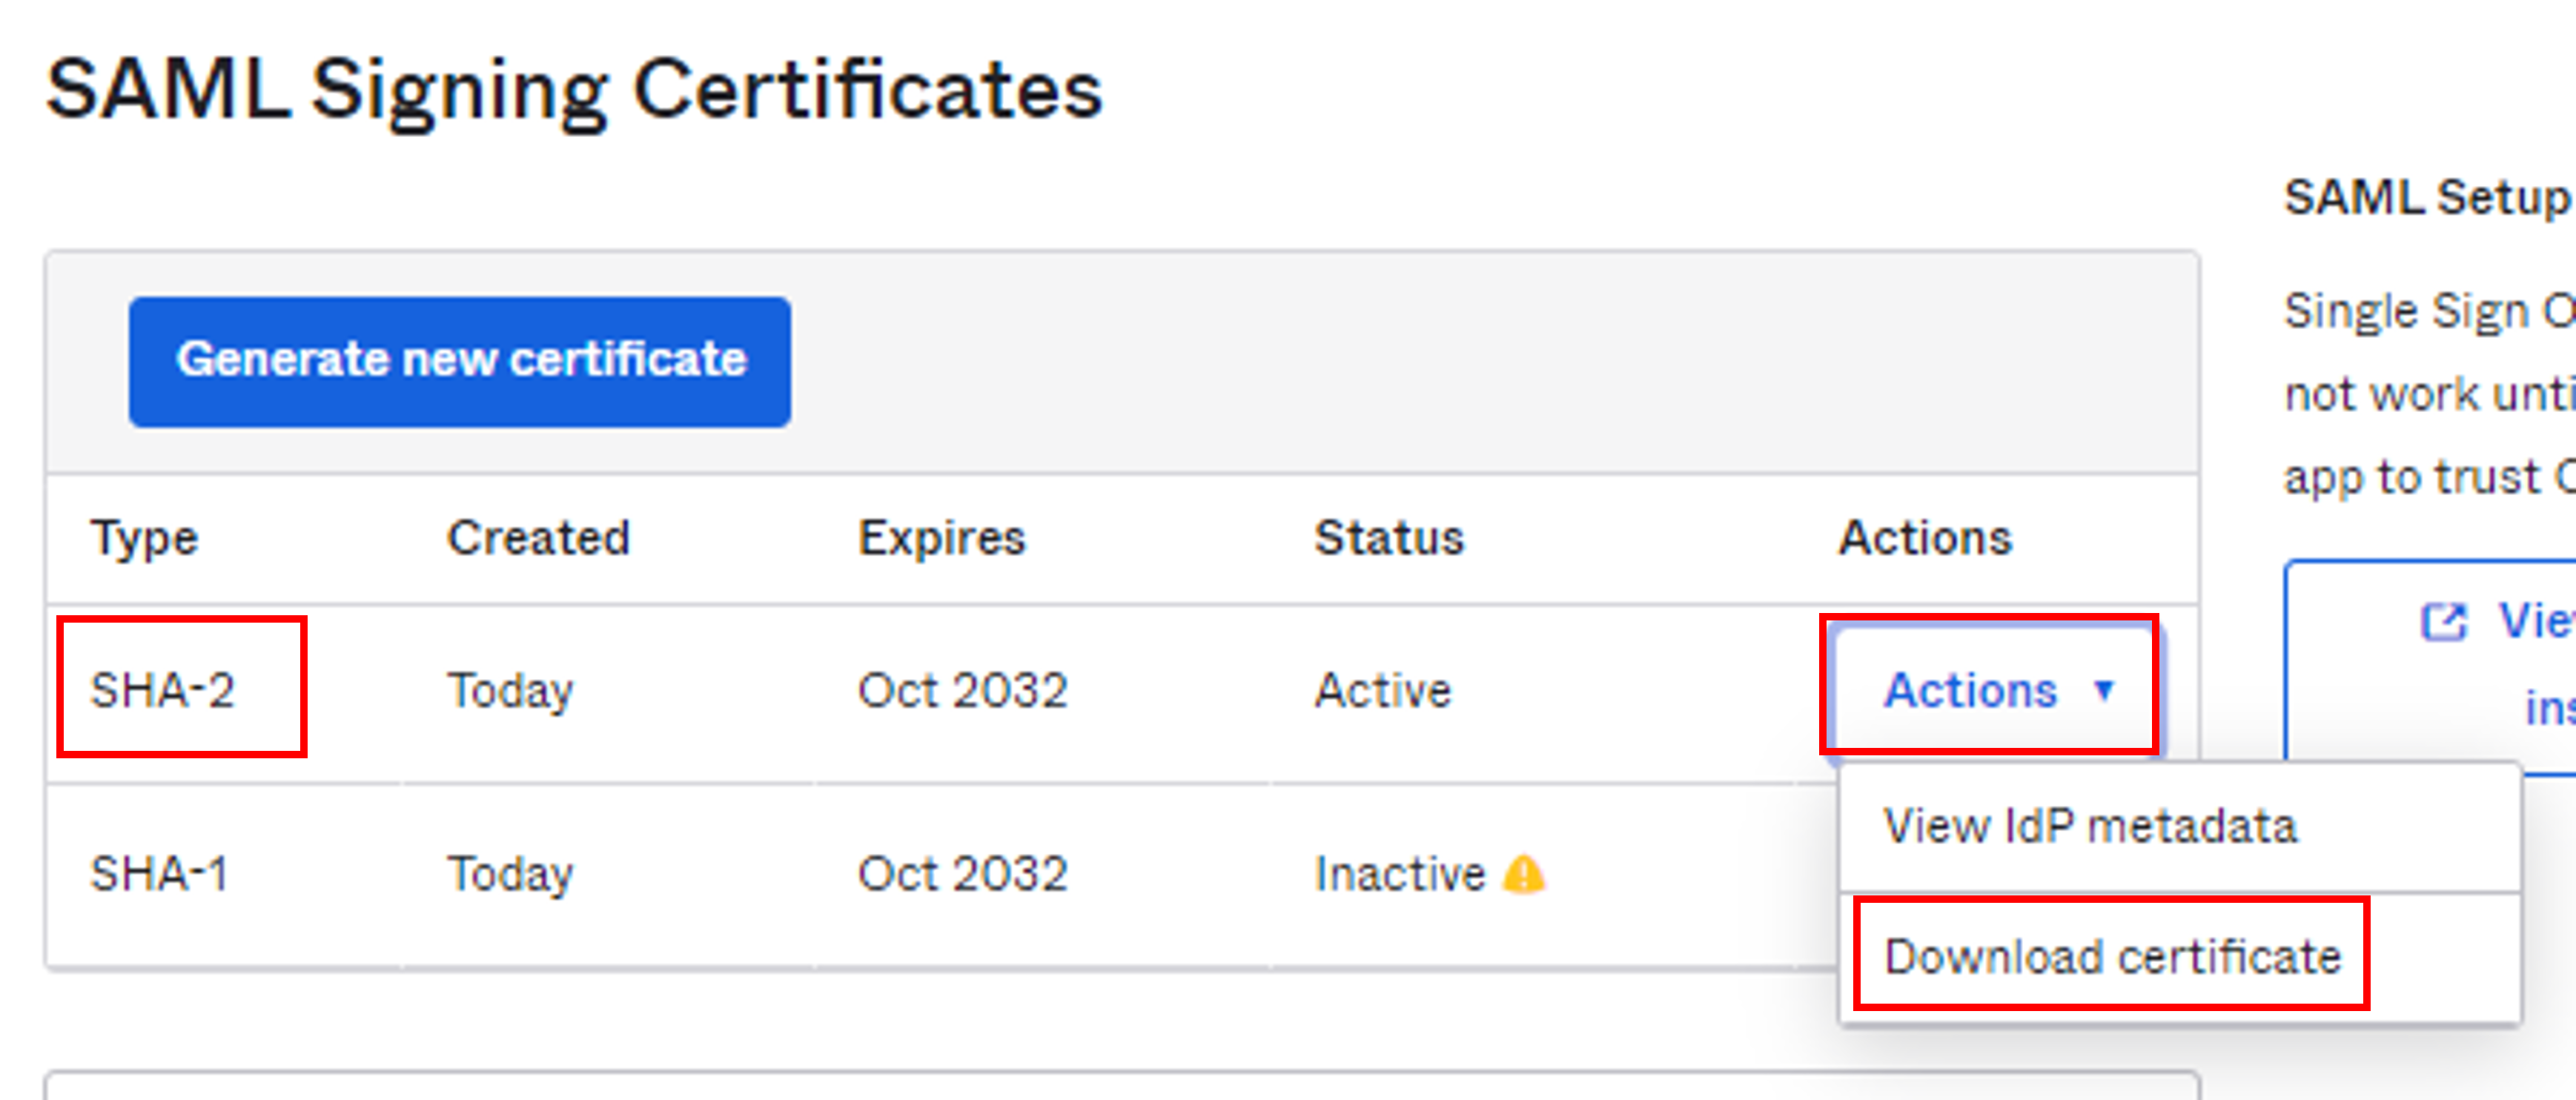
Task: Click the Created column header
Action: pos(538,537)
